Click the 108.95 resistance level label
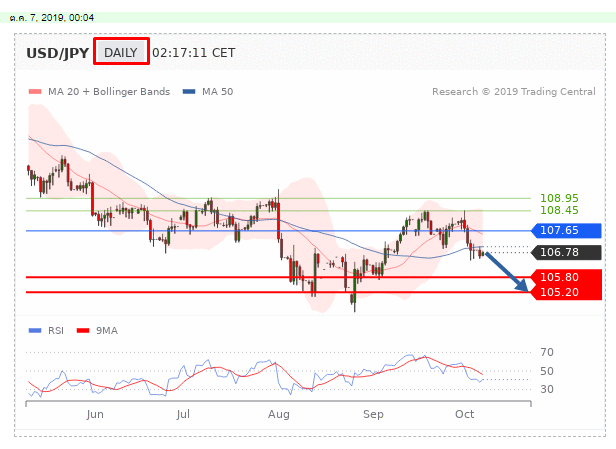This screenshot has width=616, height=449. click(x=559, y=198)
